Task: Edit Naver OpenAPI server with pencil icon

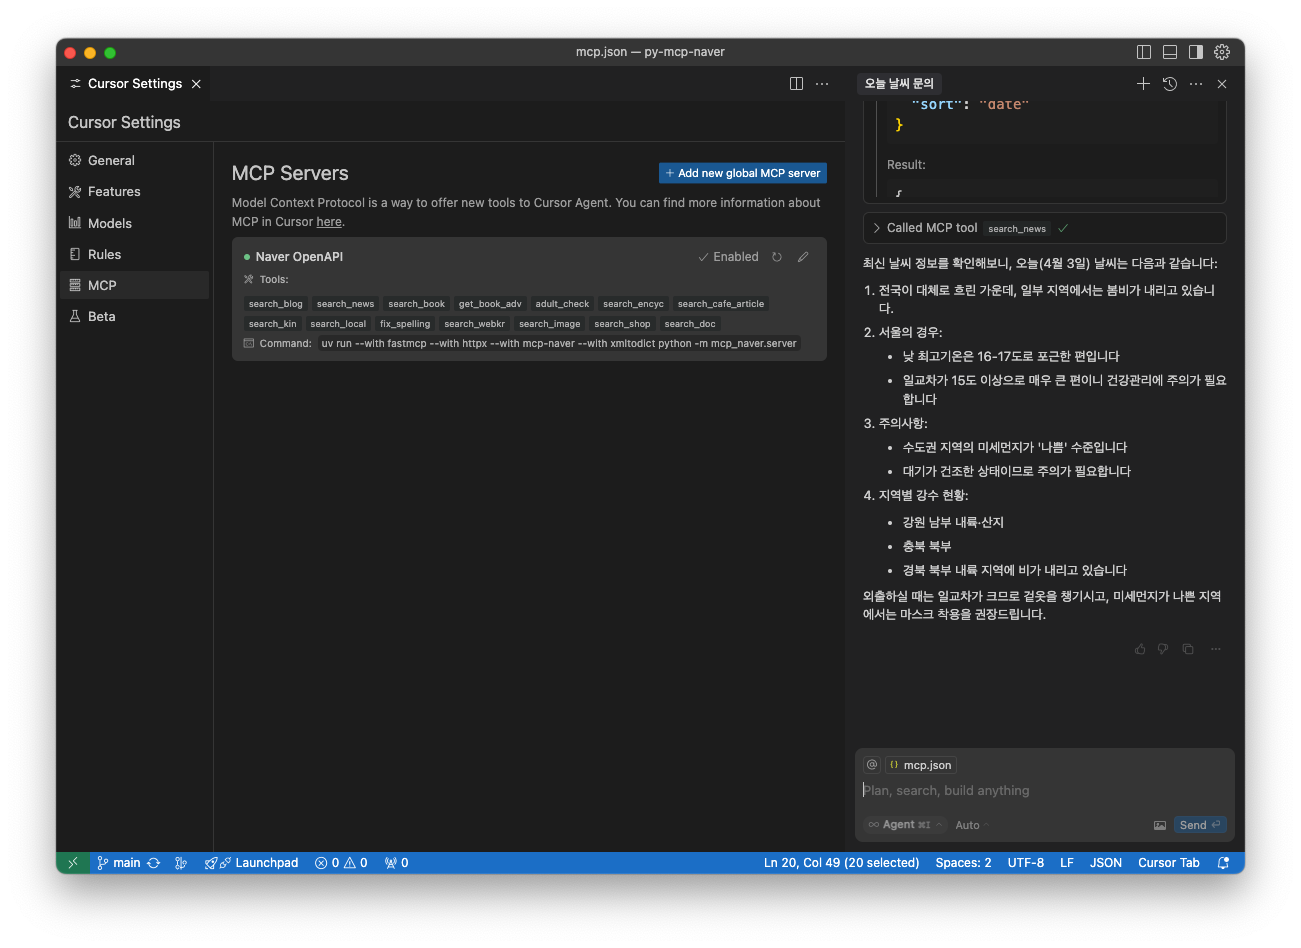Action: 803,257
